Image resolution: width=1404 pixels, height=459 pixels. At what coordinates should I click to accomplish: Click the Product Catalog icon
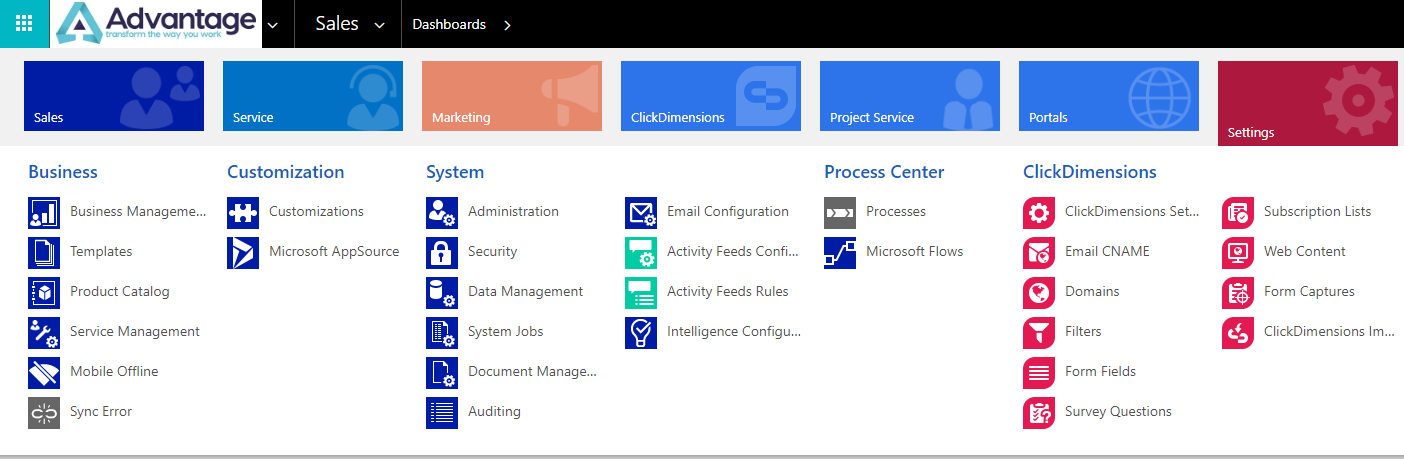(x=44, y=293)
